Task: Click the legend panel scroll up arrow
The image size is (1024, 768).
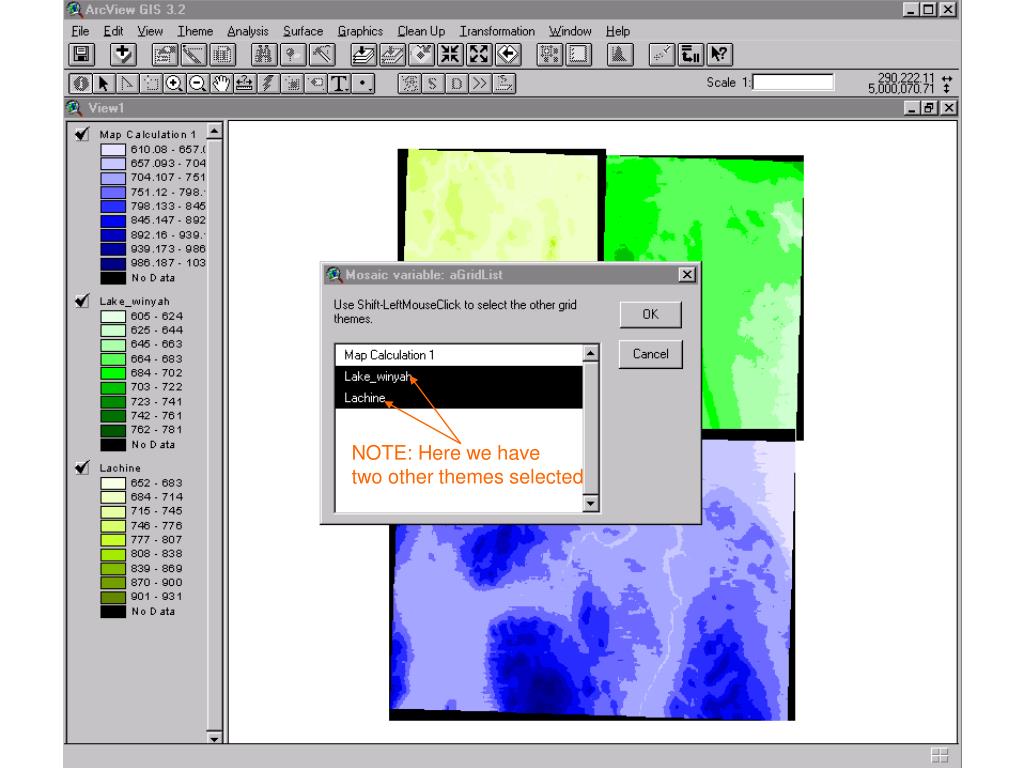Action: tap(214, 132)
